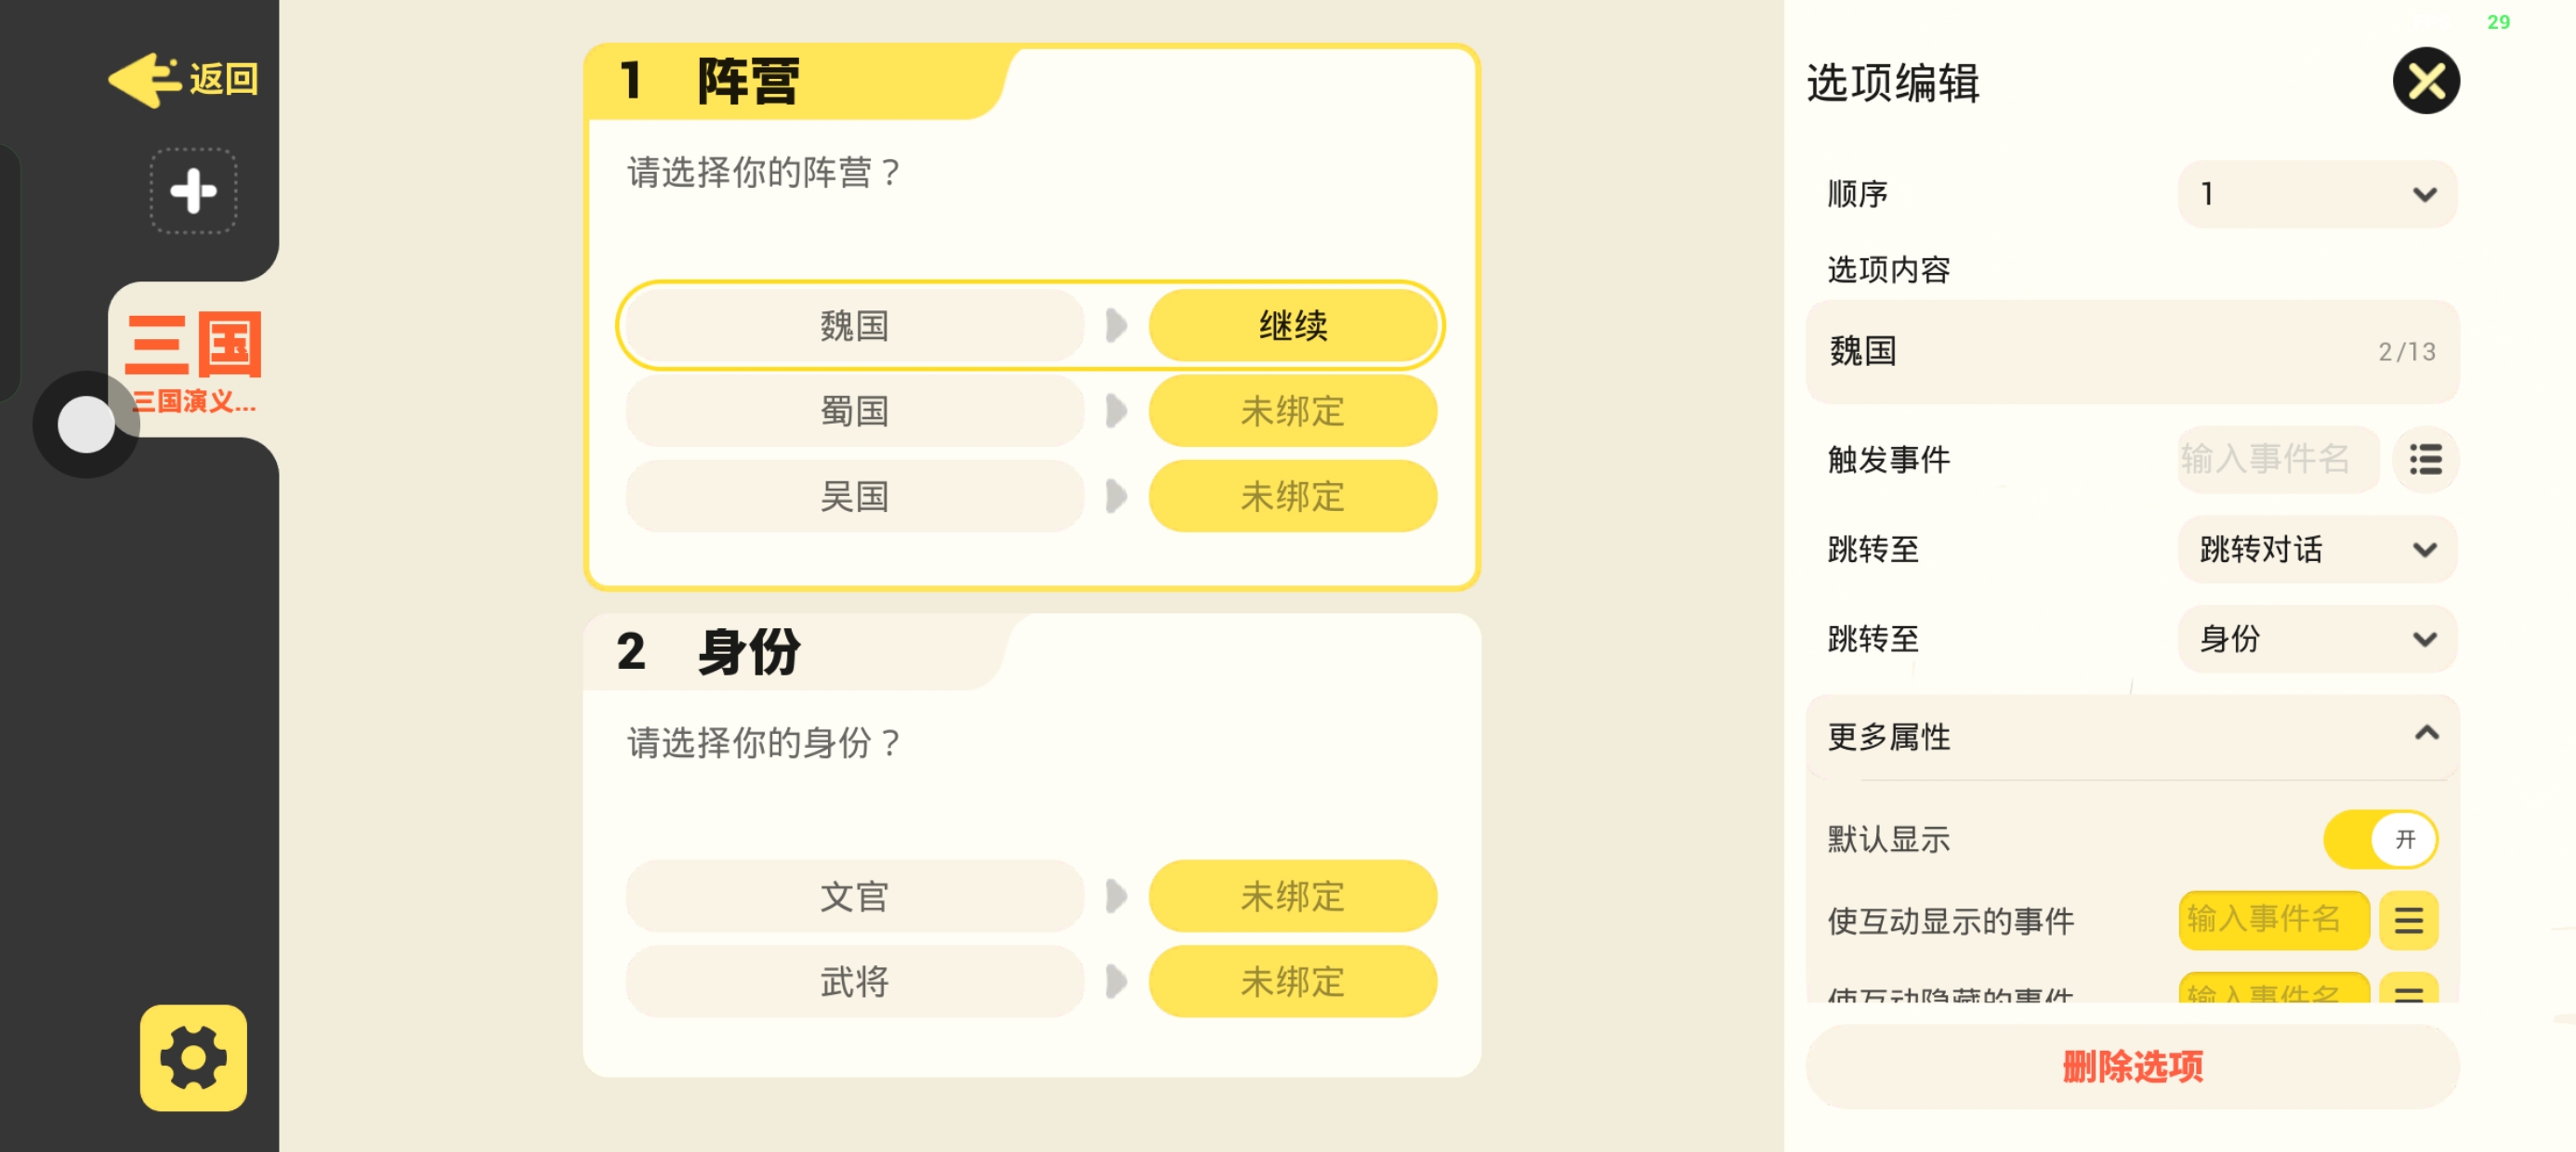Click the arrow next to 文官 option
Screen dimensions: 2576x1152
[x=1116, y=896]
